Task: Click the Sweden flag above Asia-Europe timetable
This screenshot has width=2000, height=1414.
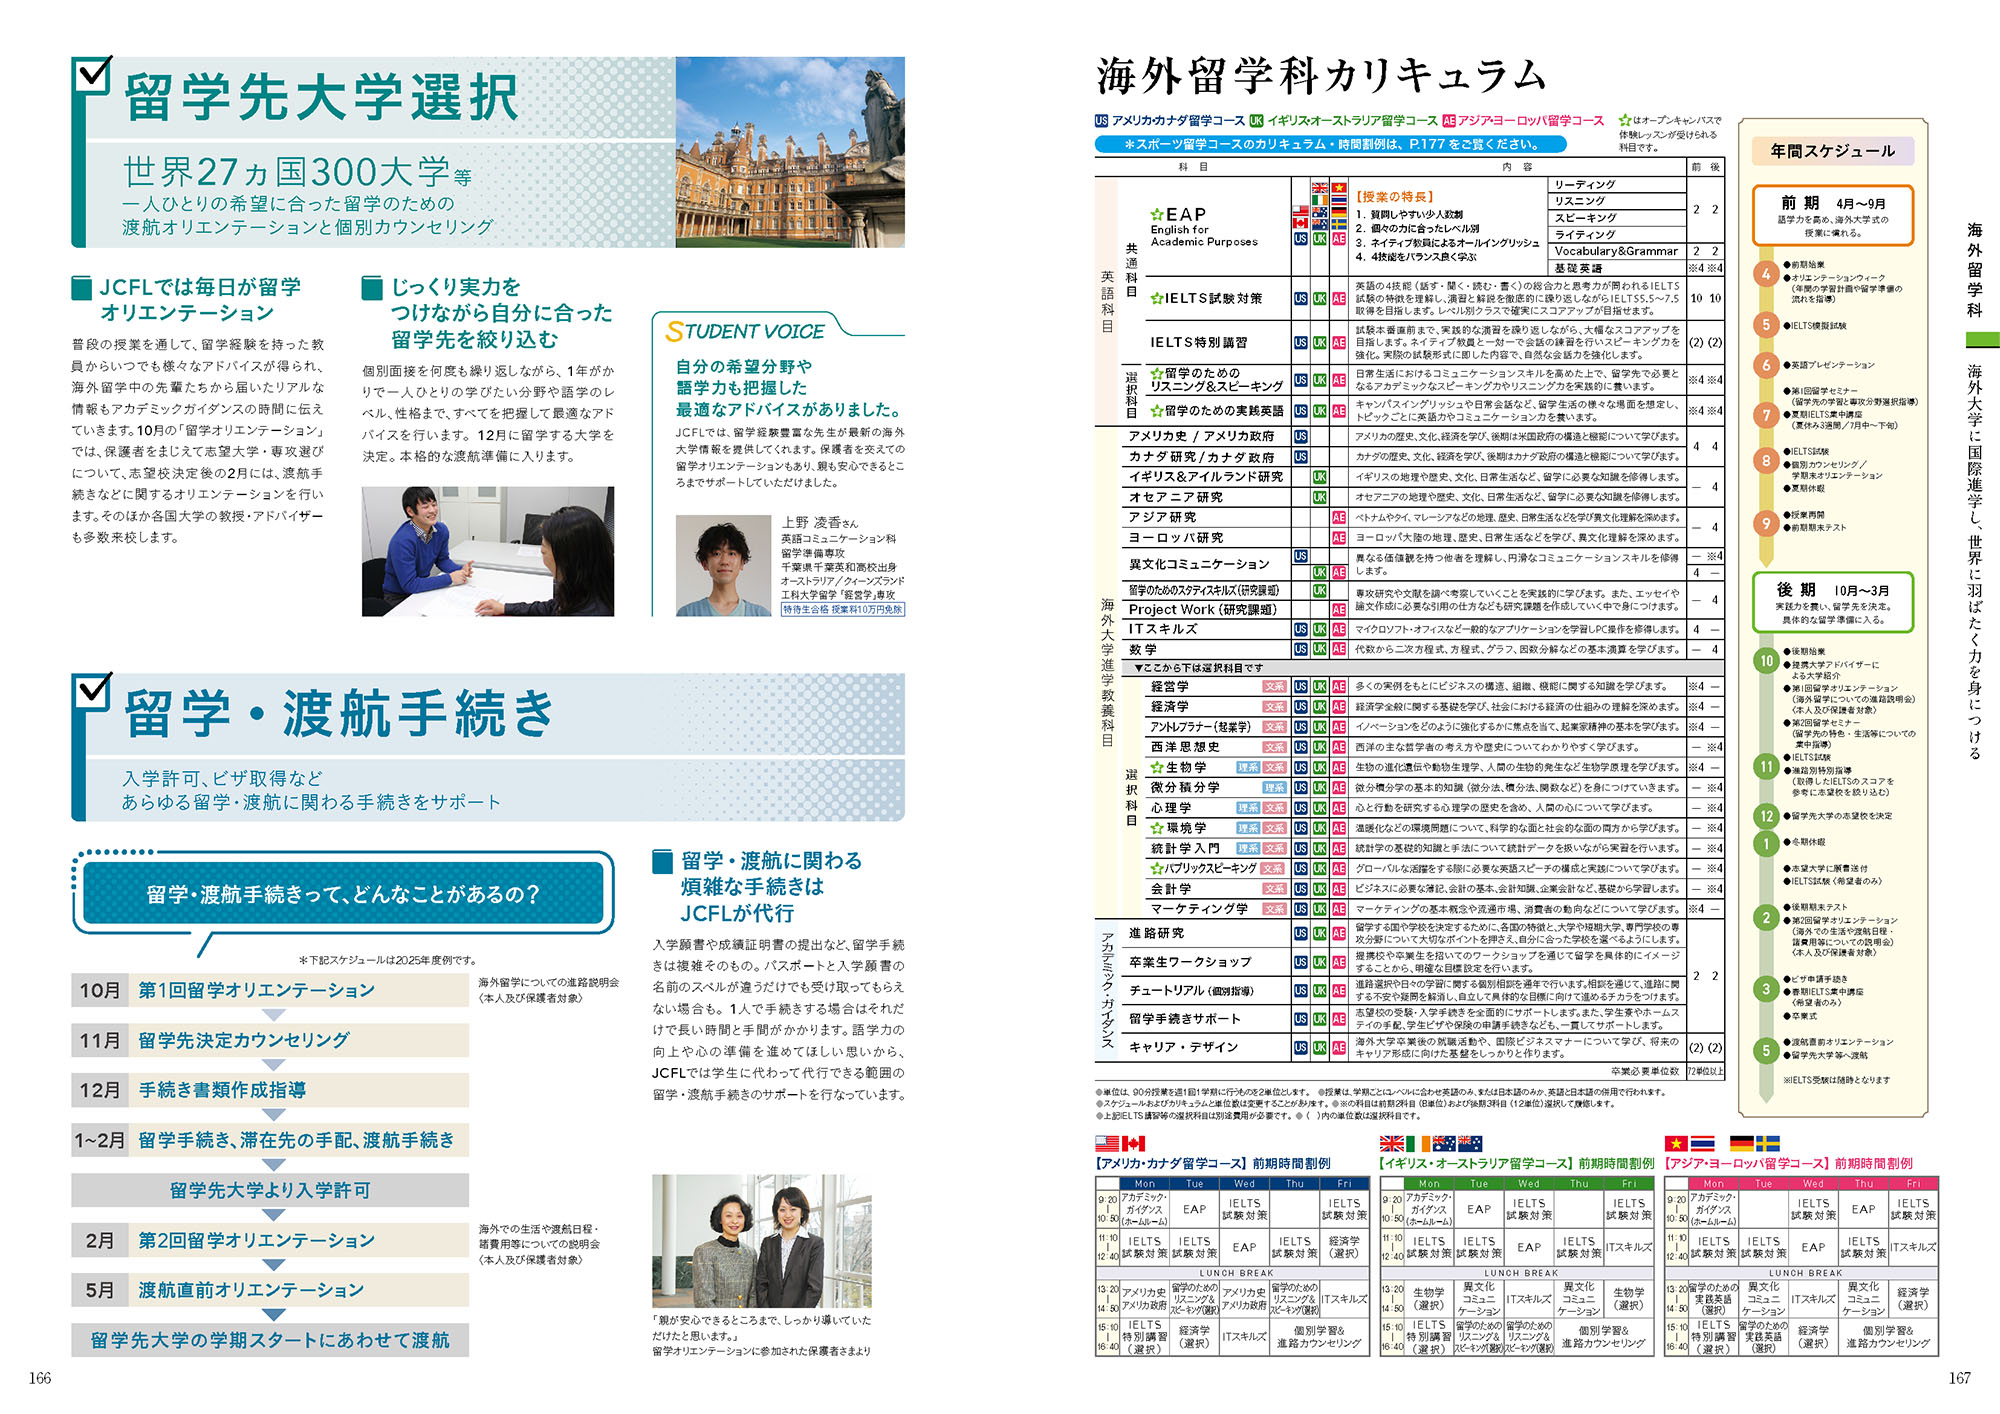Action: (x=1768, y=1143)
